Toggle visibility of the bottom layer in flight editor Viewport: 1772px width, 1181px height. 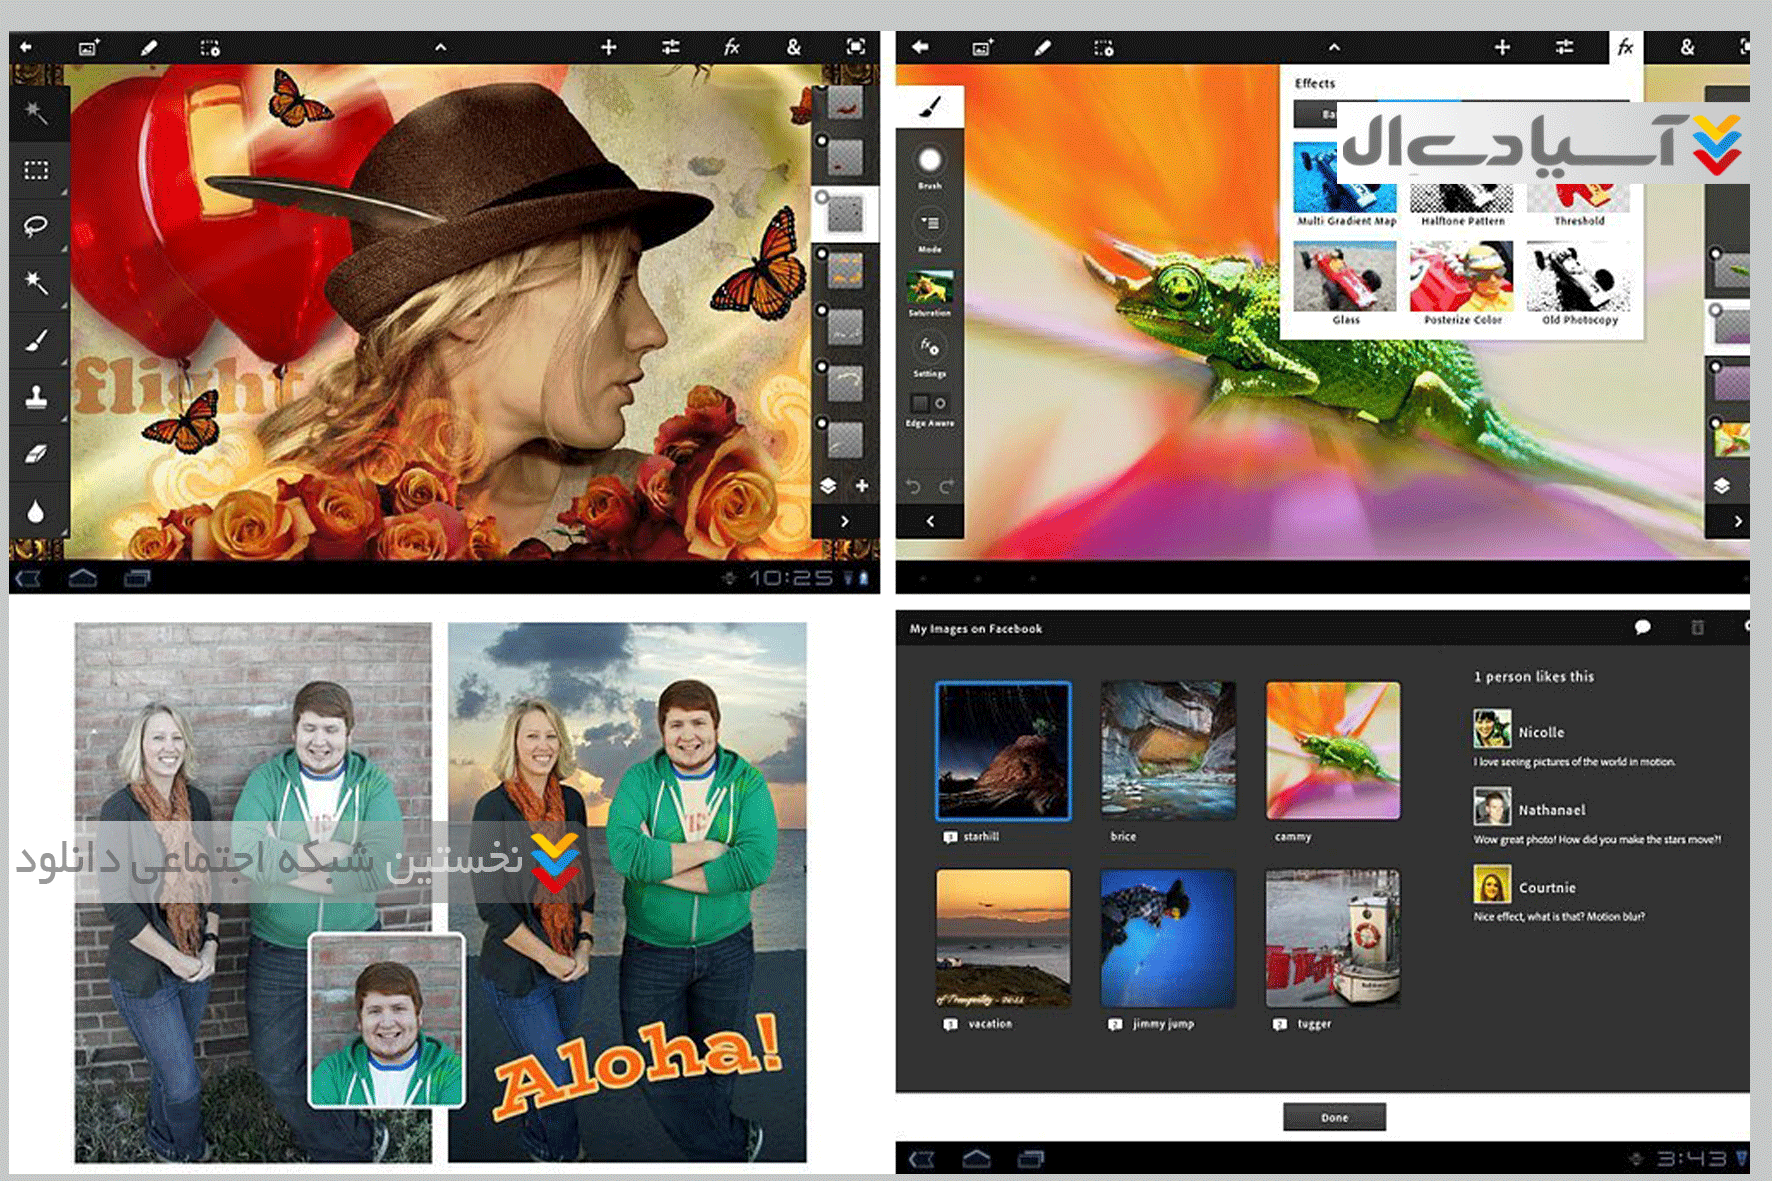coord(822,423)
